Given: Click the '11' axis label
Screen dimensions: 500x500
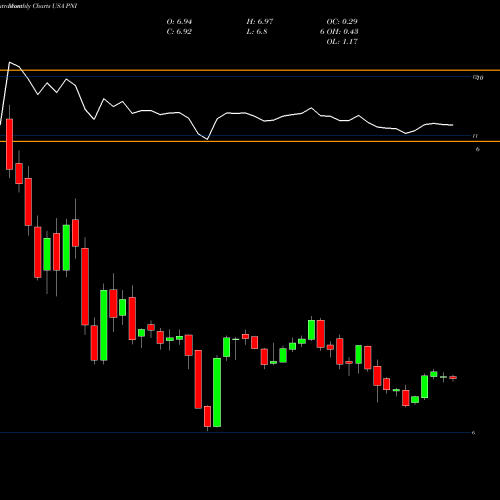Looking at the screenshot, I should [475, 136].
